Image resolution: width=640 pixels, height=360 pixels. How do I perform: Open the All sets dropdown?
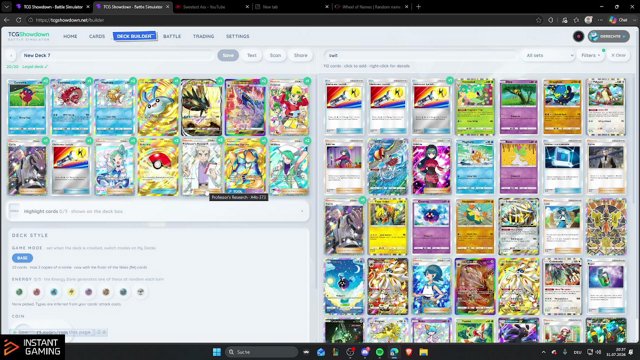[x=549, y=55]
